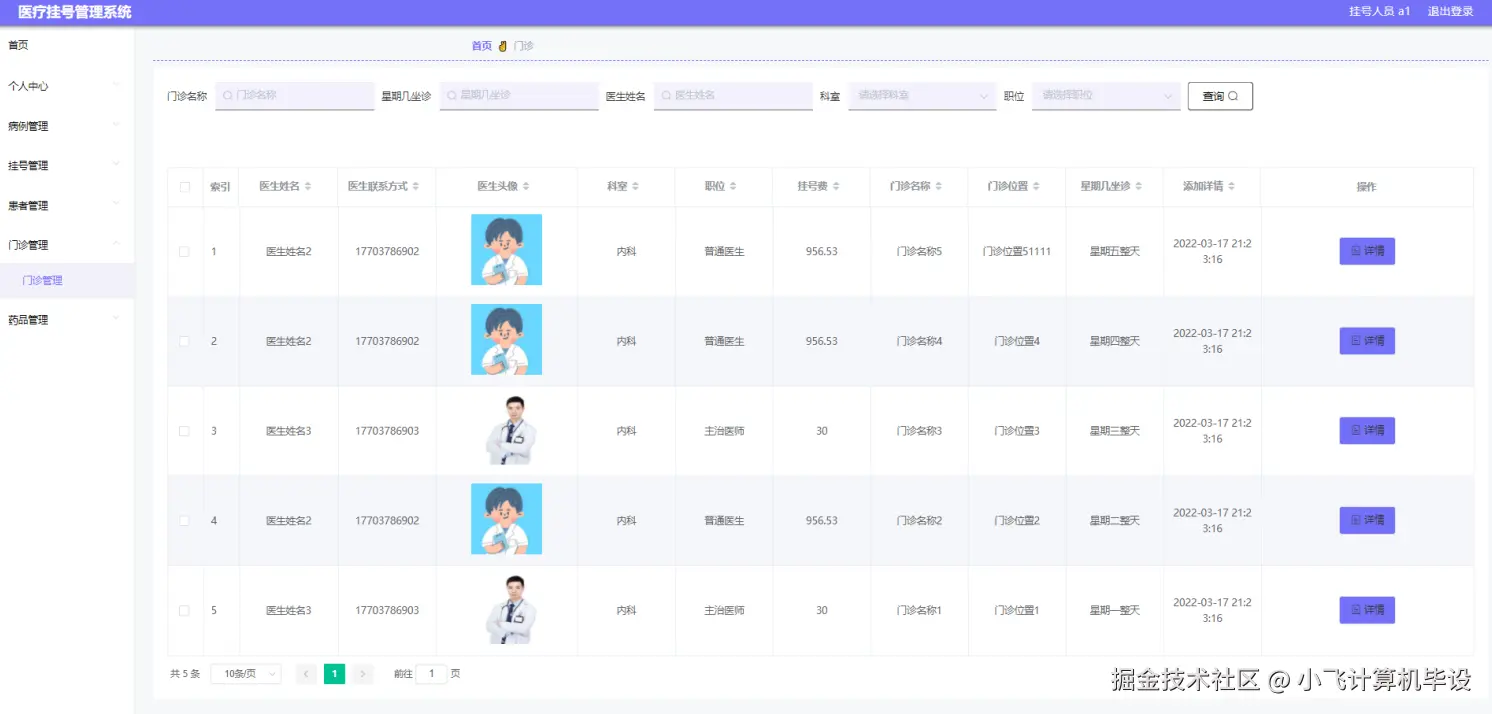1492x714 pixels.
Task: Go to the next page arrow
Action: [363, 674]
